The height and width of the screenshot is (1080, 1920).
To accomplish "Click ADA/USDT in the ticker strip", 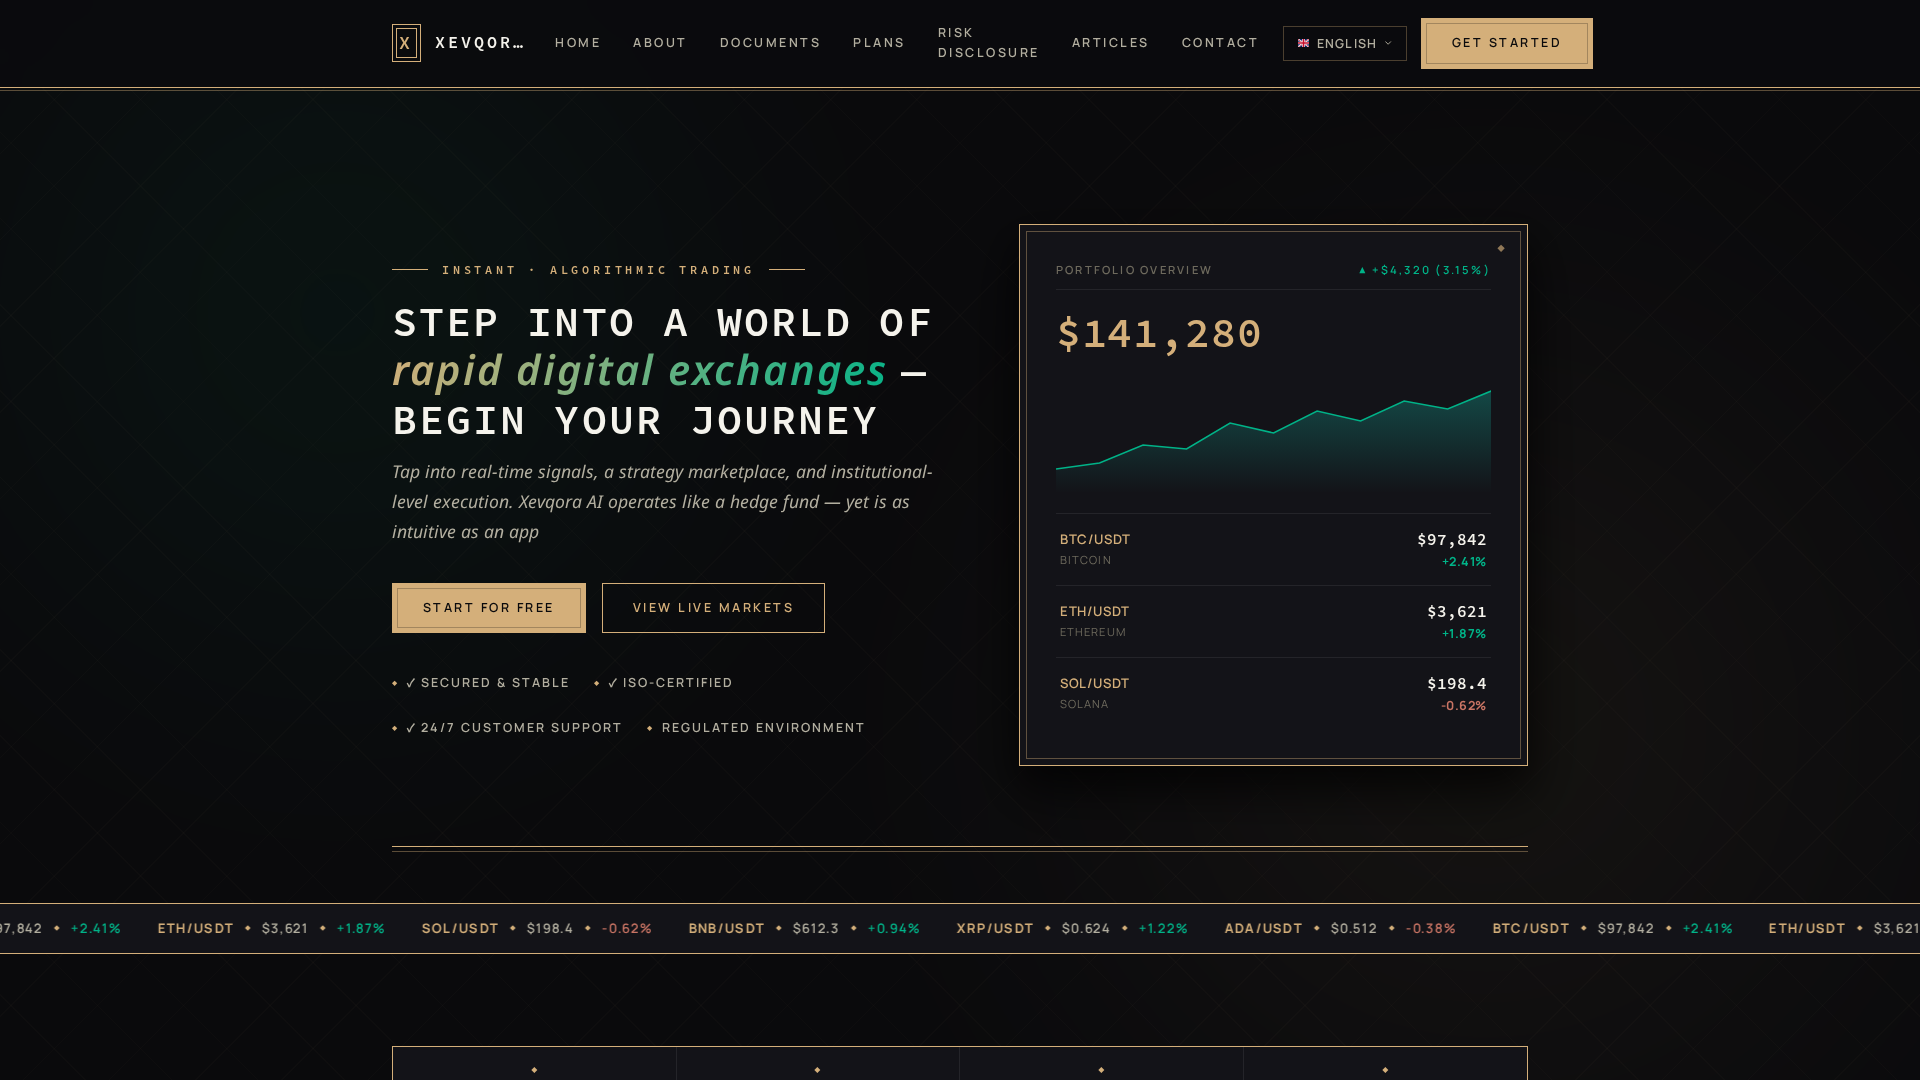I will (1263, 929).
